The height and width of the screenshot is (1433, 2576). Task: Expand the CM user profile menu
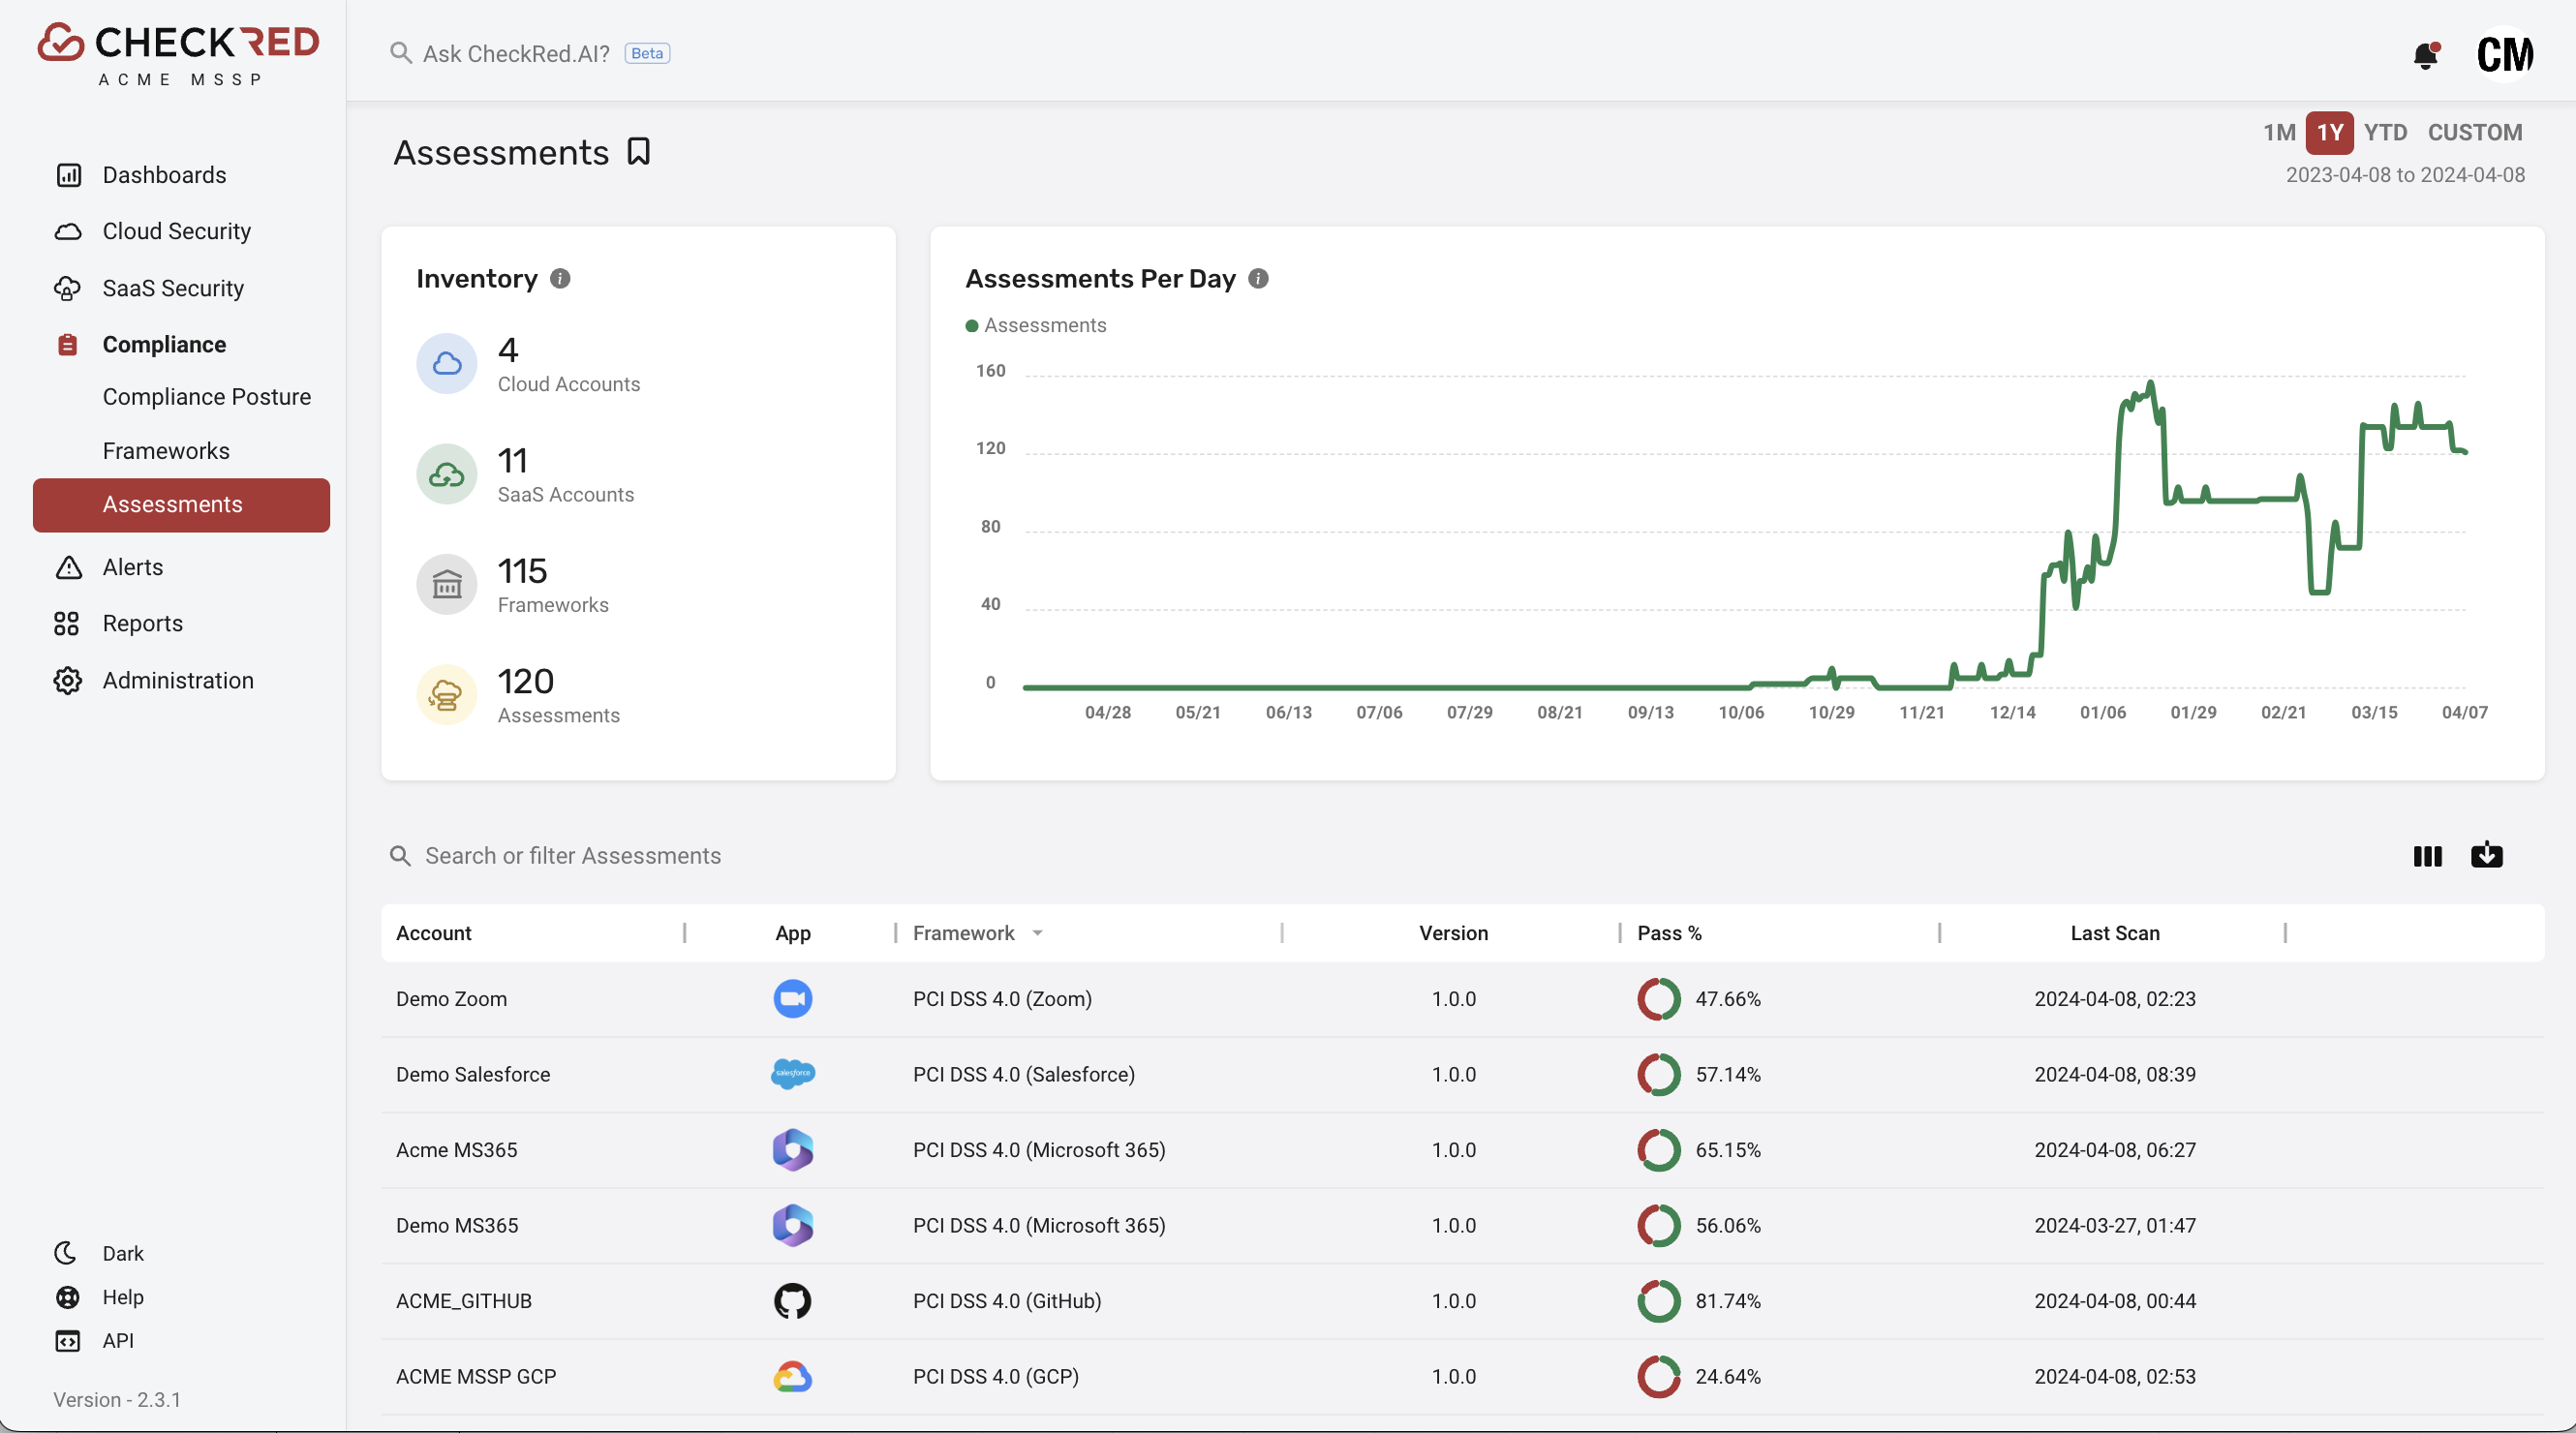(x=2504, y=55)
